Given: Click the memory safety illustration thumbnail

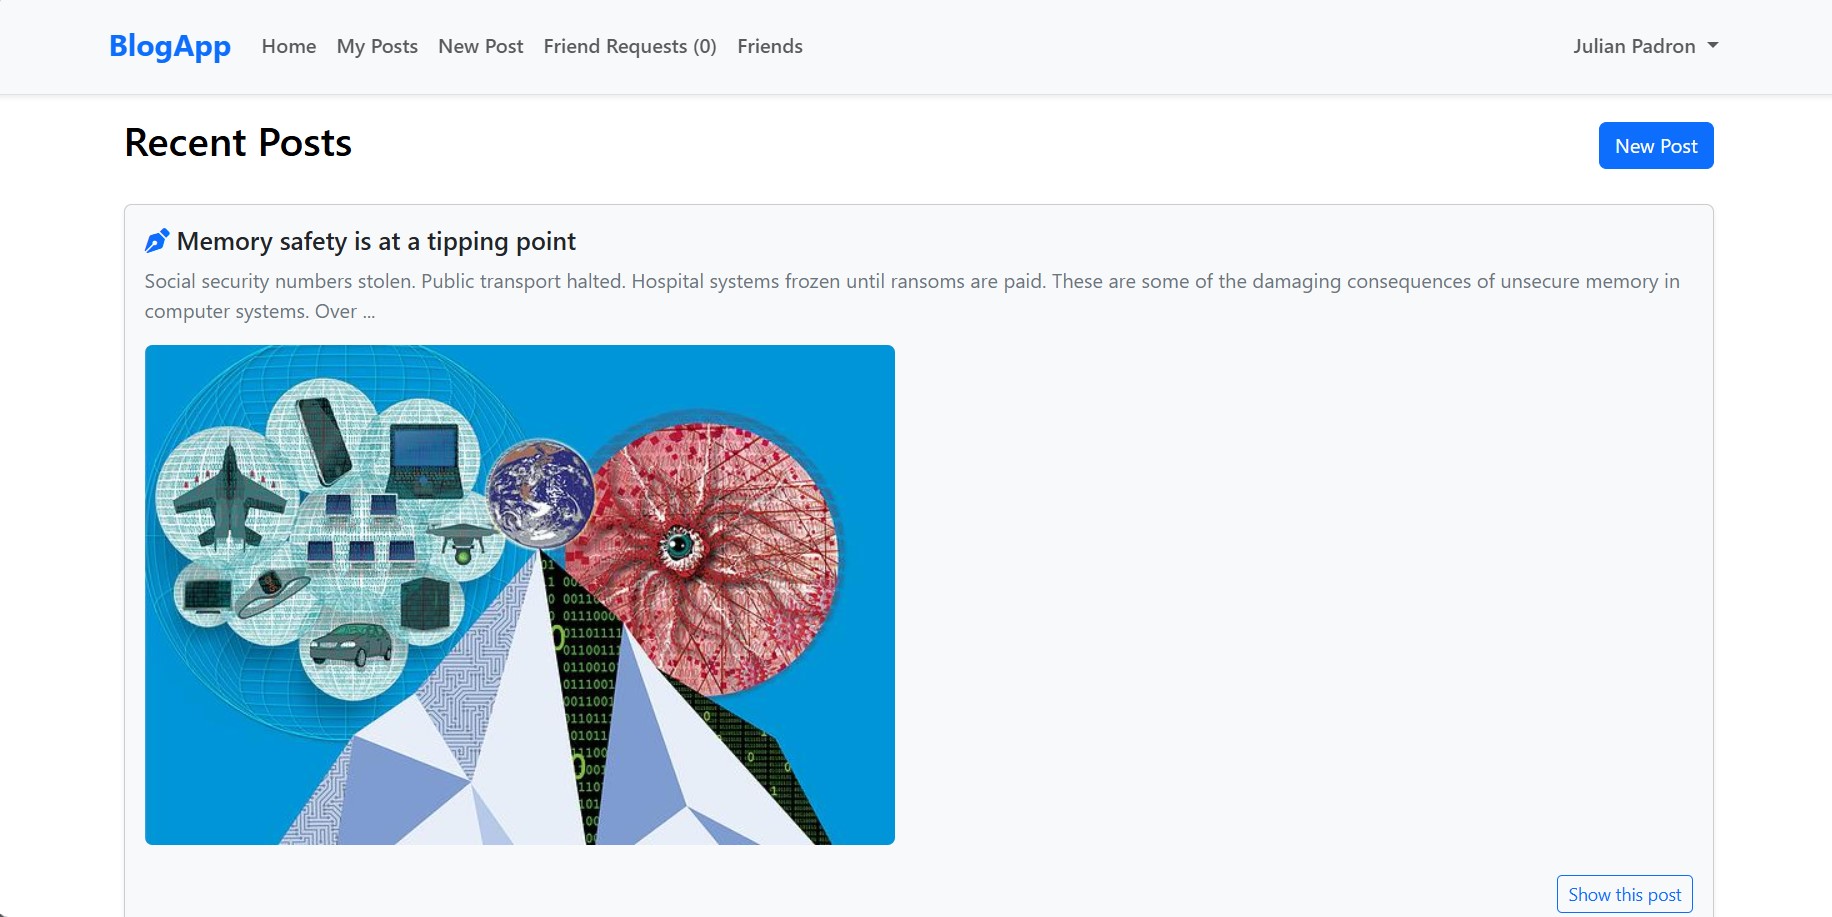Looking at the screenshot, I should 520,595.
